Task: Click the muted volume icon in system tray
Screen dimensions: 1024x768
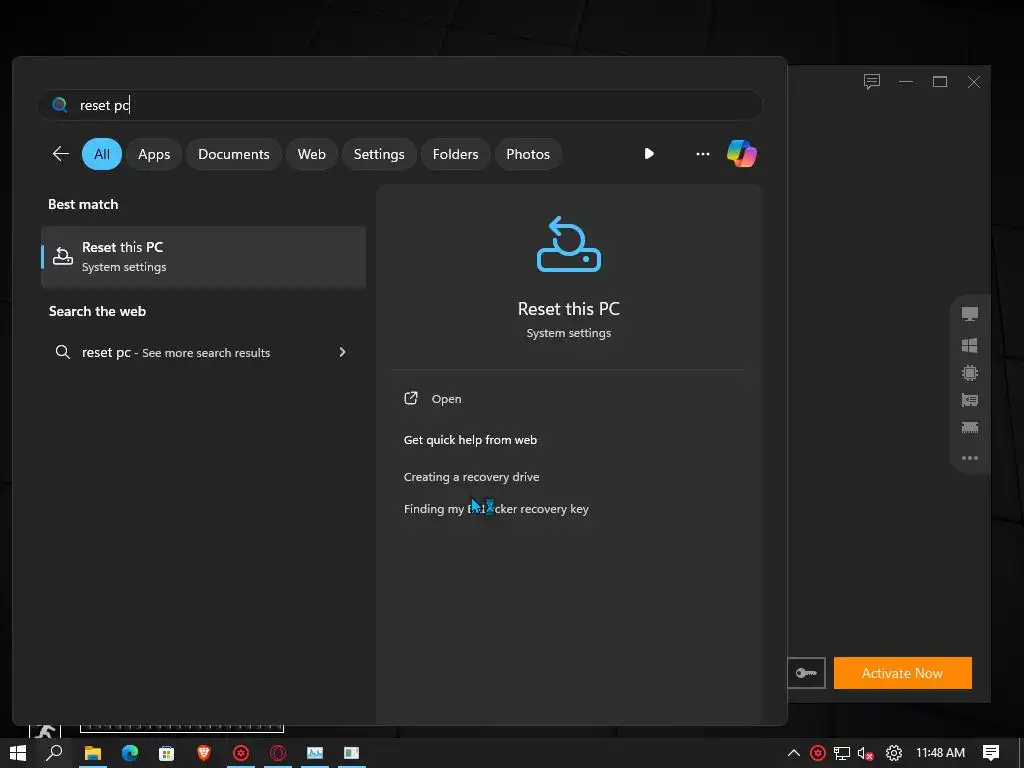Action: tap(866, 753)
